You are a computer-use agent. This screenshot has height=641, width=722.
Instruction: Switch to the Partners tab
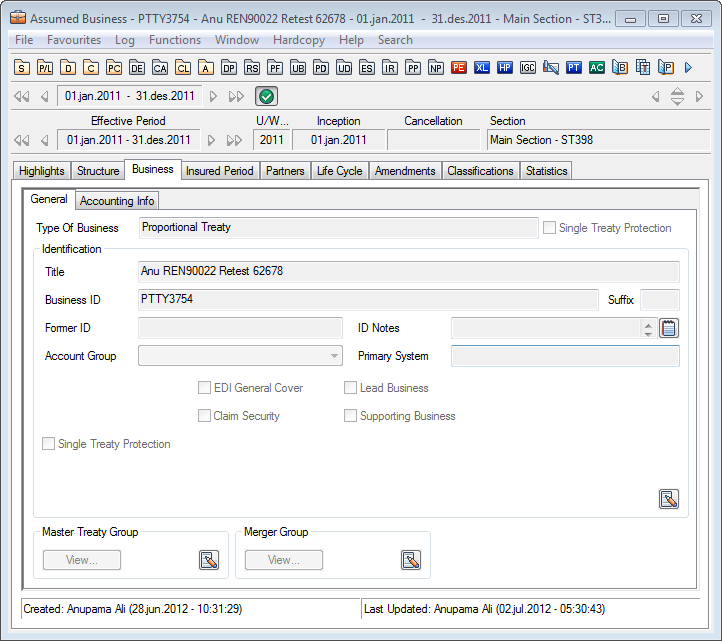(x=285, y=171)
